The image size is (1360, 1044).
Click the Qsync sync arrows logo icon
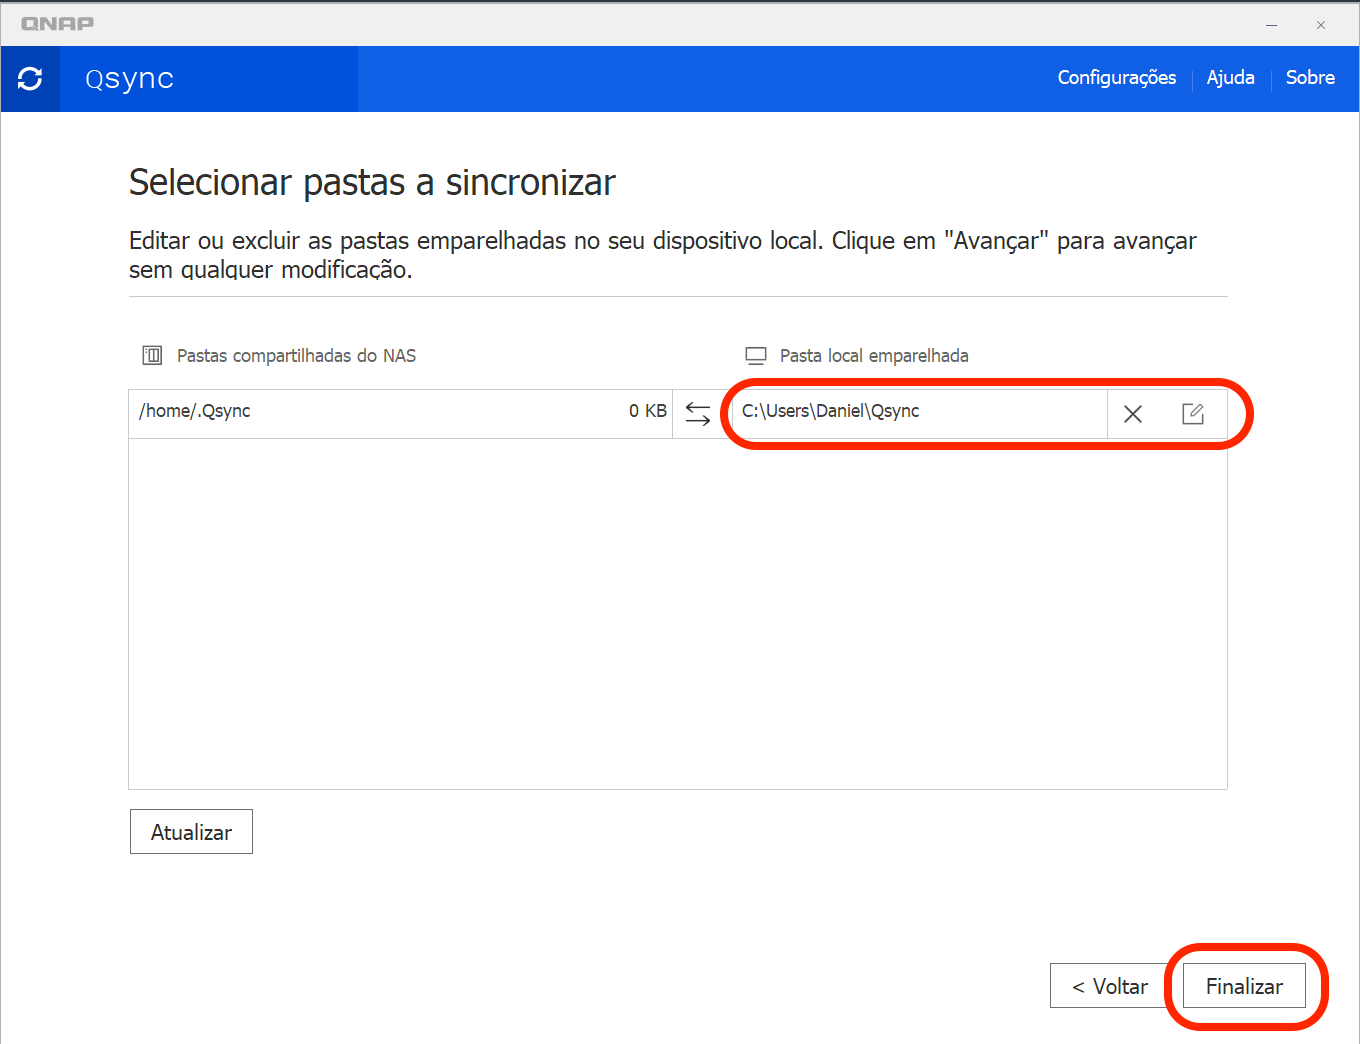(x=30, y=79)
